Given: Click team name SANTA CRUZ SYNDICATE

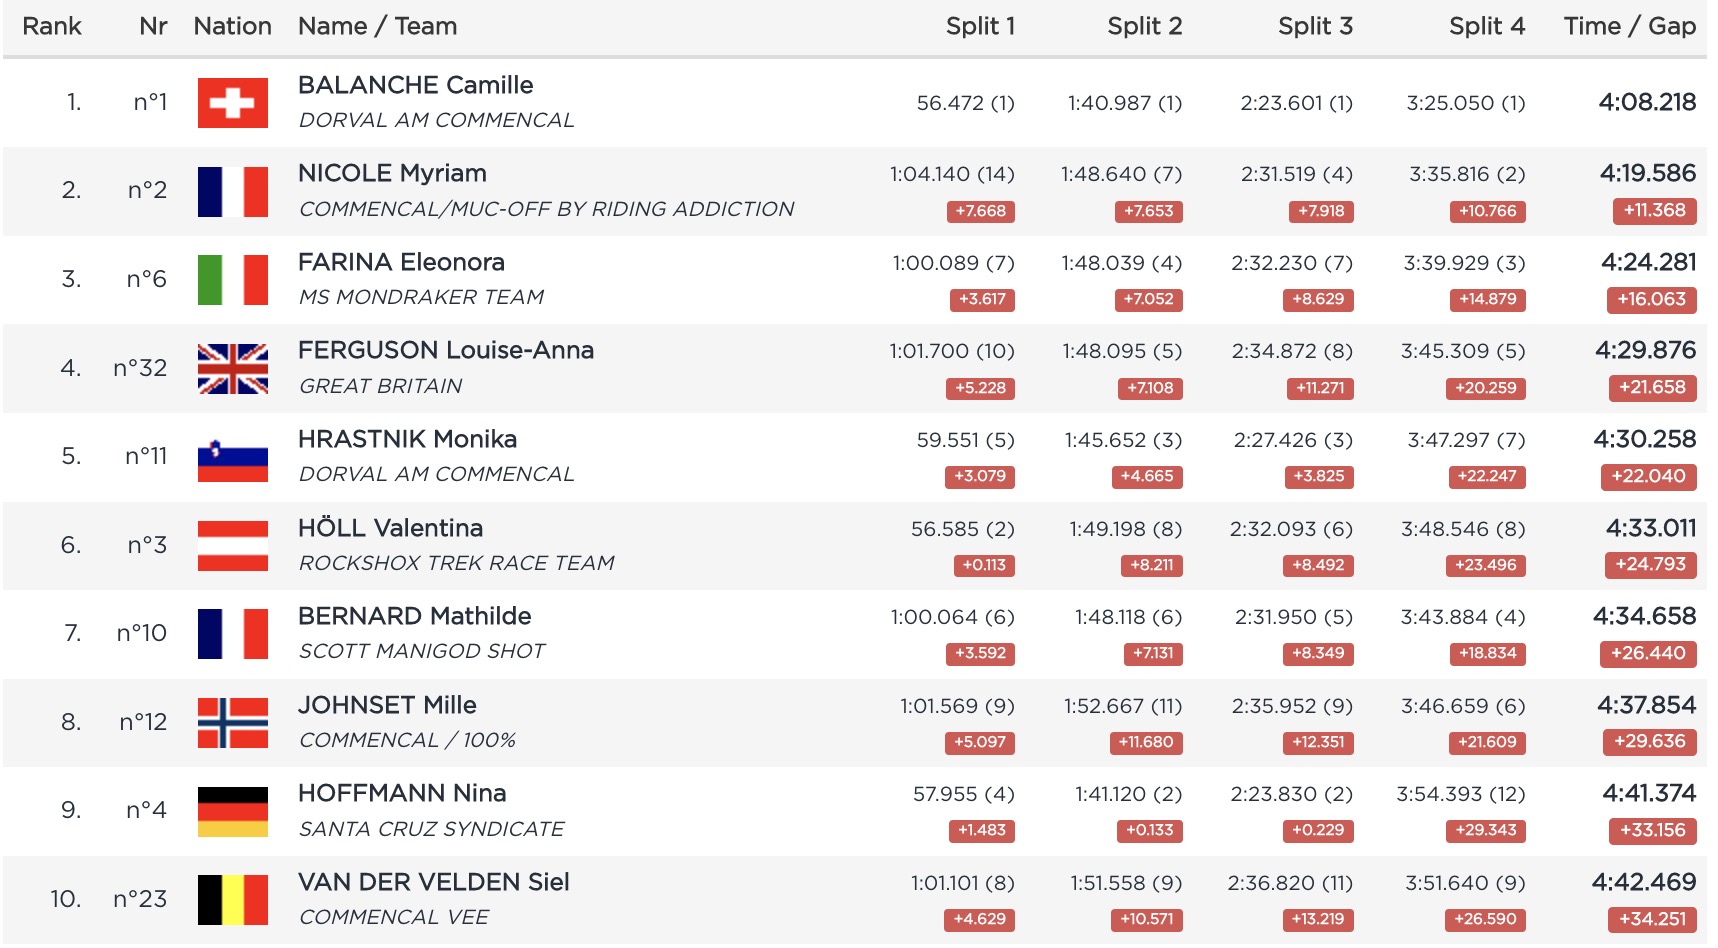Looking at the screenshot, I should pyautogui.click(x=431, y=829).
